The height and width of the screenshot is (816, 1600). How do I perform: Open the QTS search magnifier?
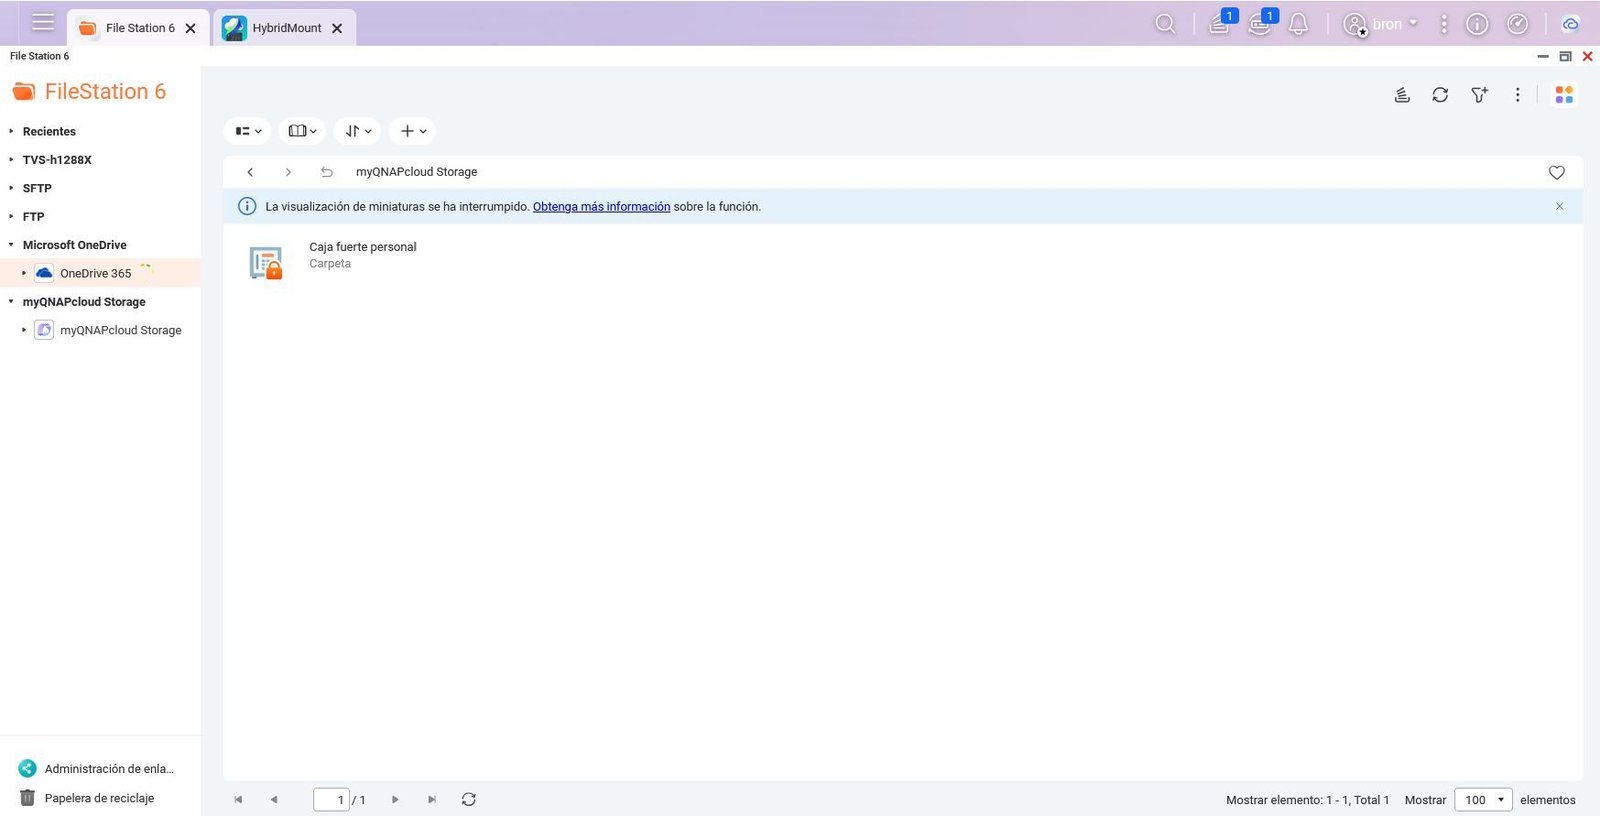(x=1165, y=24)
